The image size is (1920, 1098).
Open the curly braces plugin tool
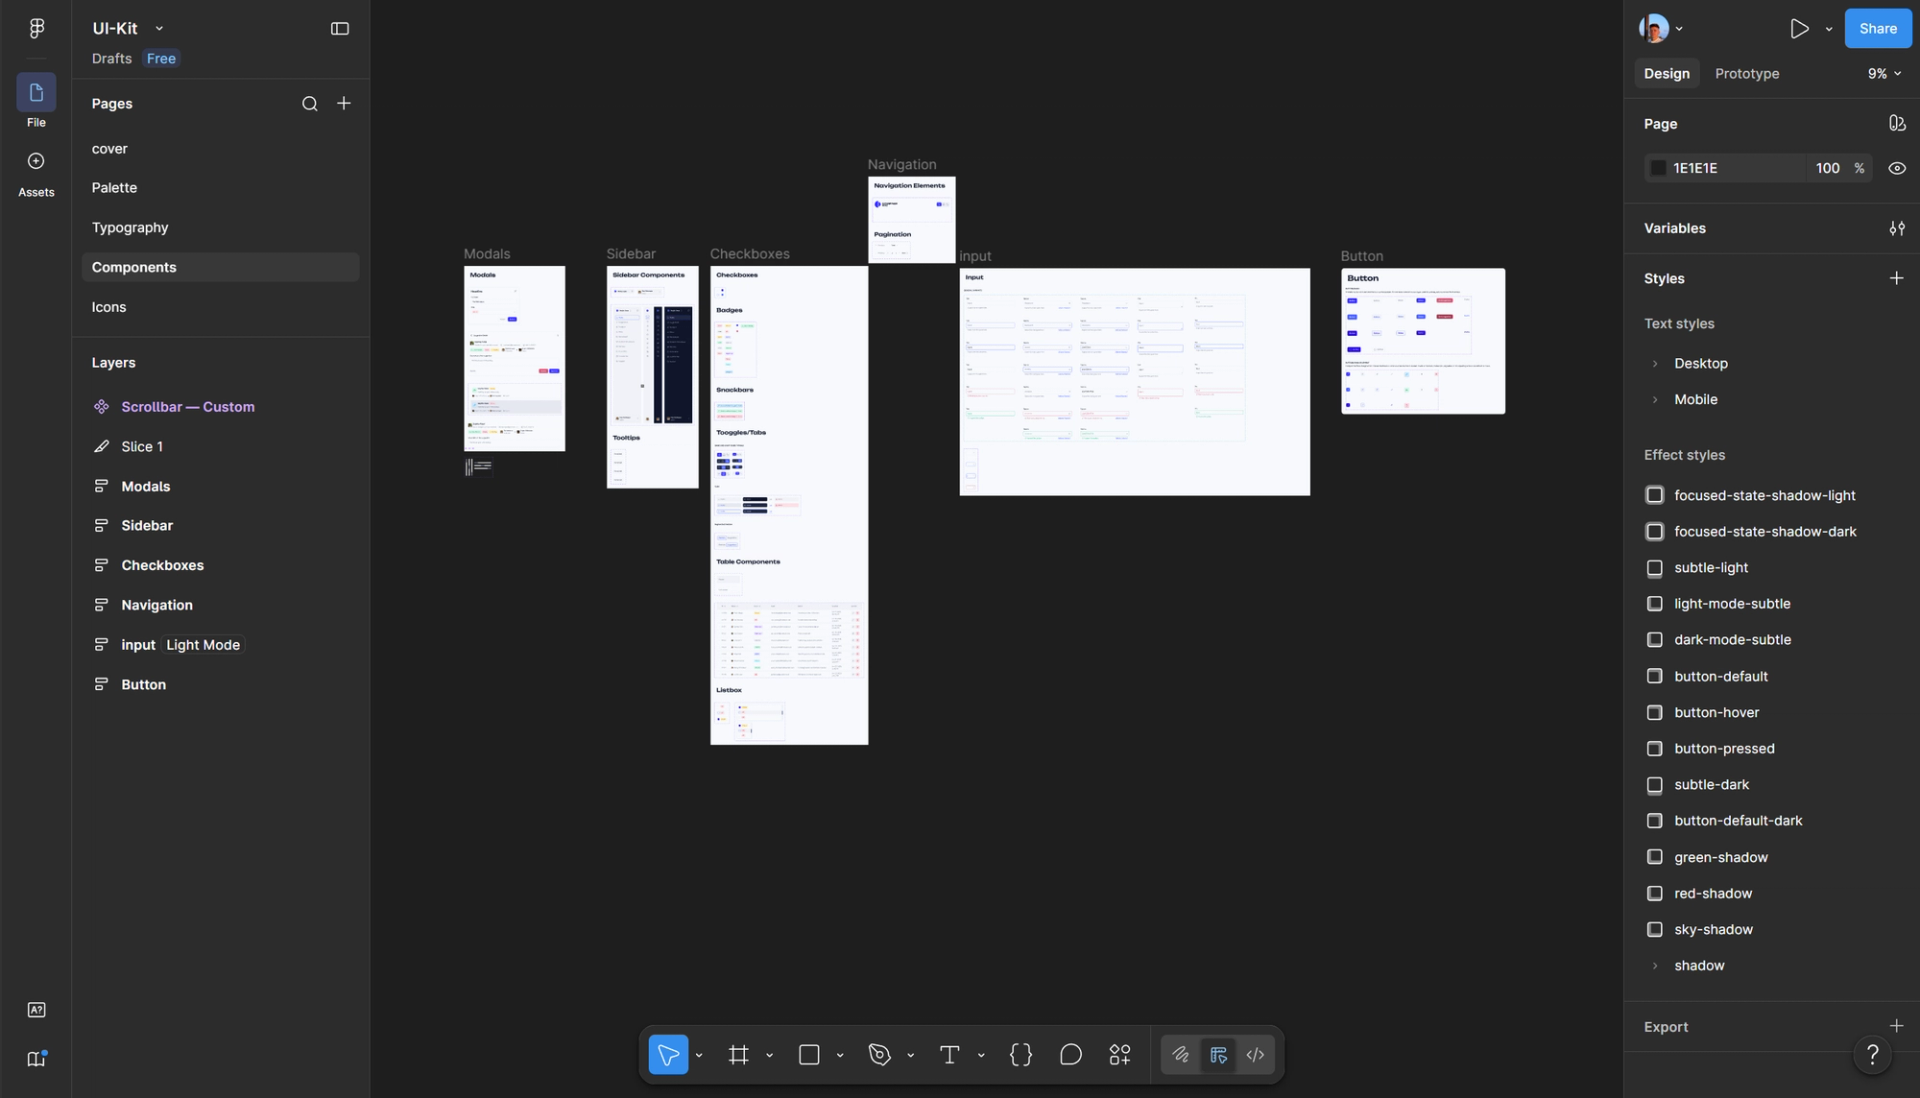point(1021,1055)
